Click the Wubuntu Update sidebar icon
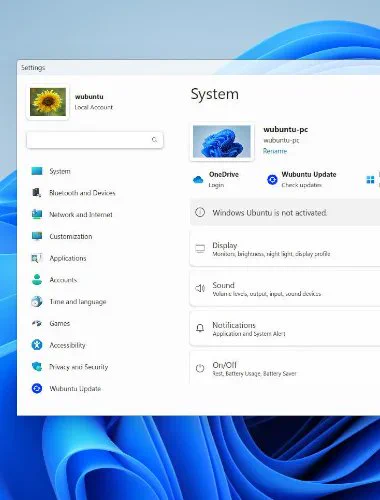This screenshot has width=380, height=500. point(37,388)
